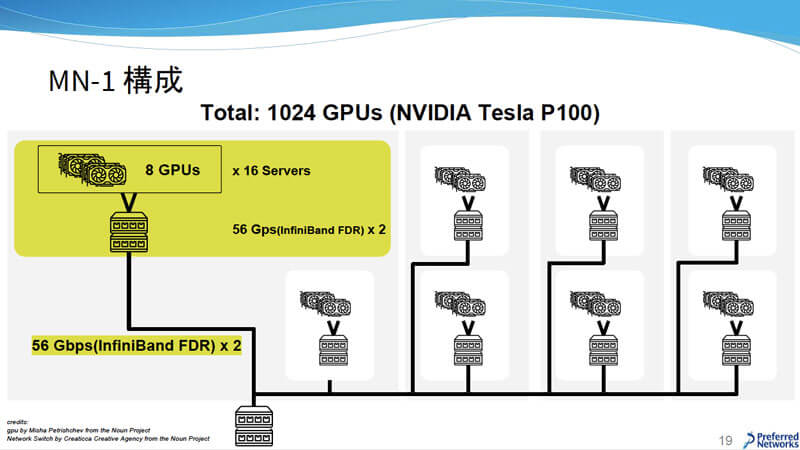
Task: Click the top switch icon in the second column
Action: point(468,226)
